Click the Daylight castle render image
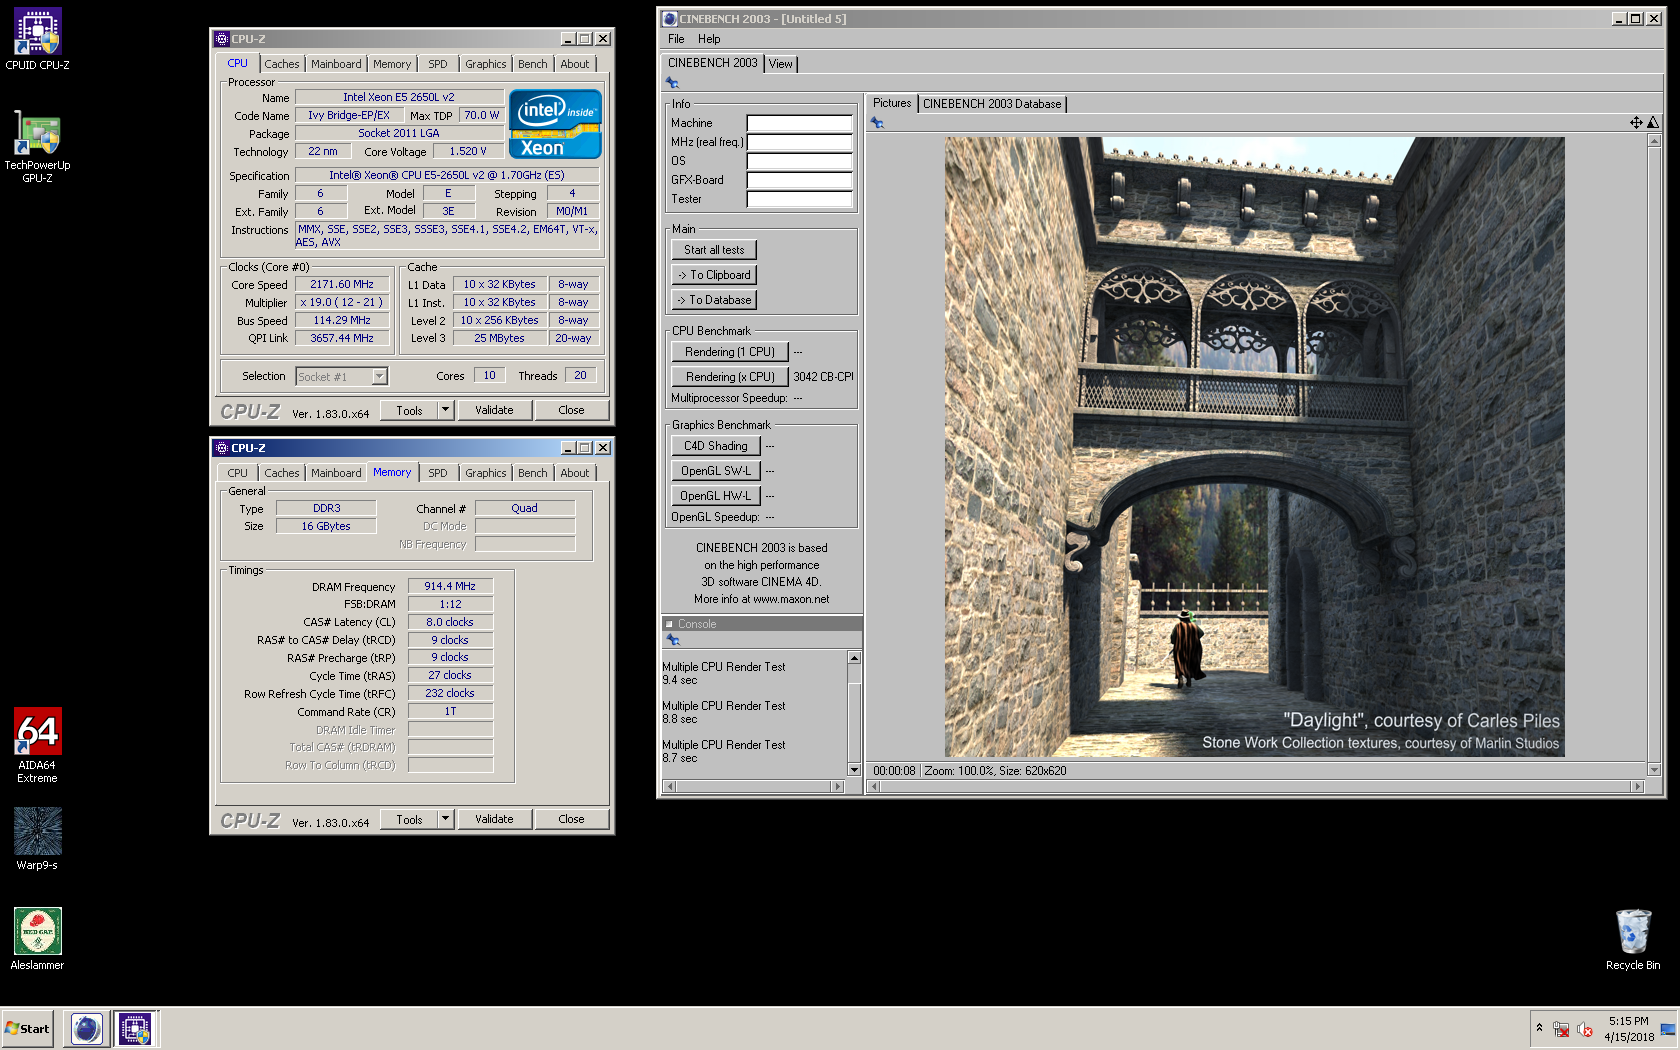The height and width of the screenshot is (1050, 1680). click(x=1255, y=447)
